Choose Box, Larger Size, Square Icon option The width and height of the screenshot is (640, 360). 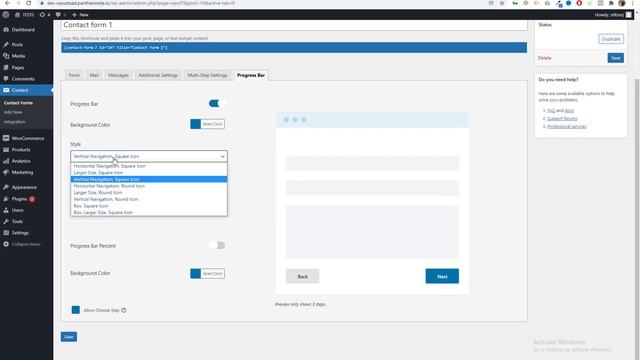pyautogui.click(x=149, y=212)
